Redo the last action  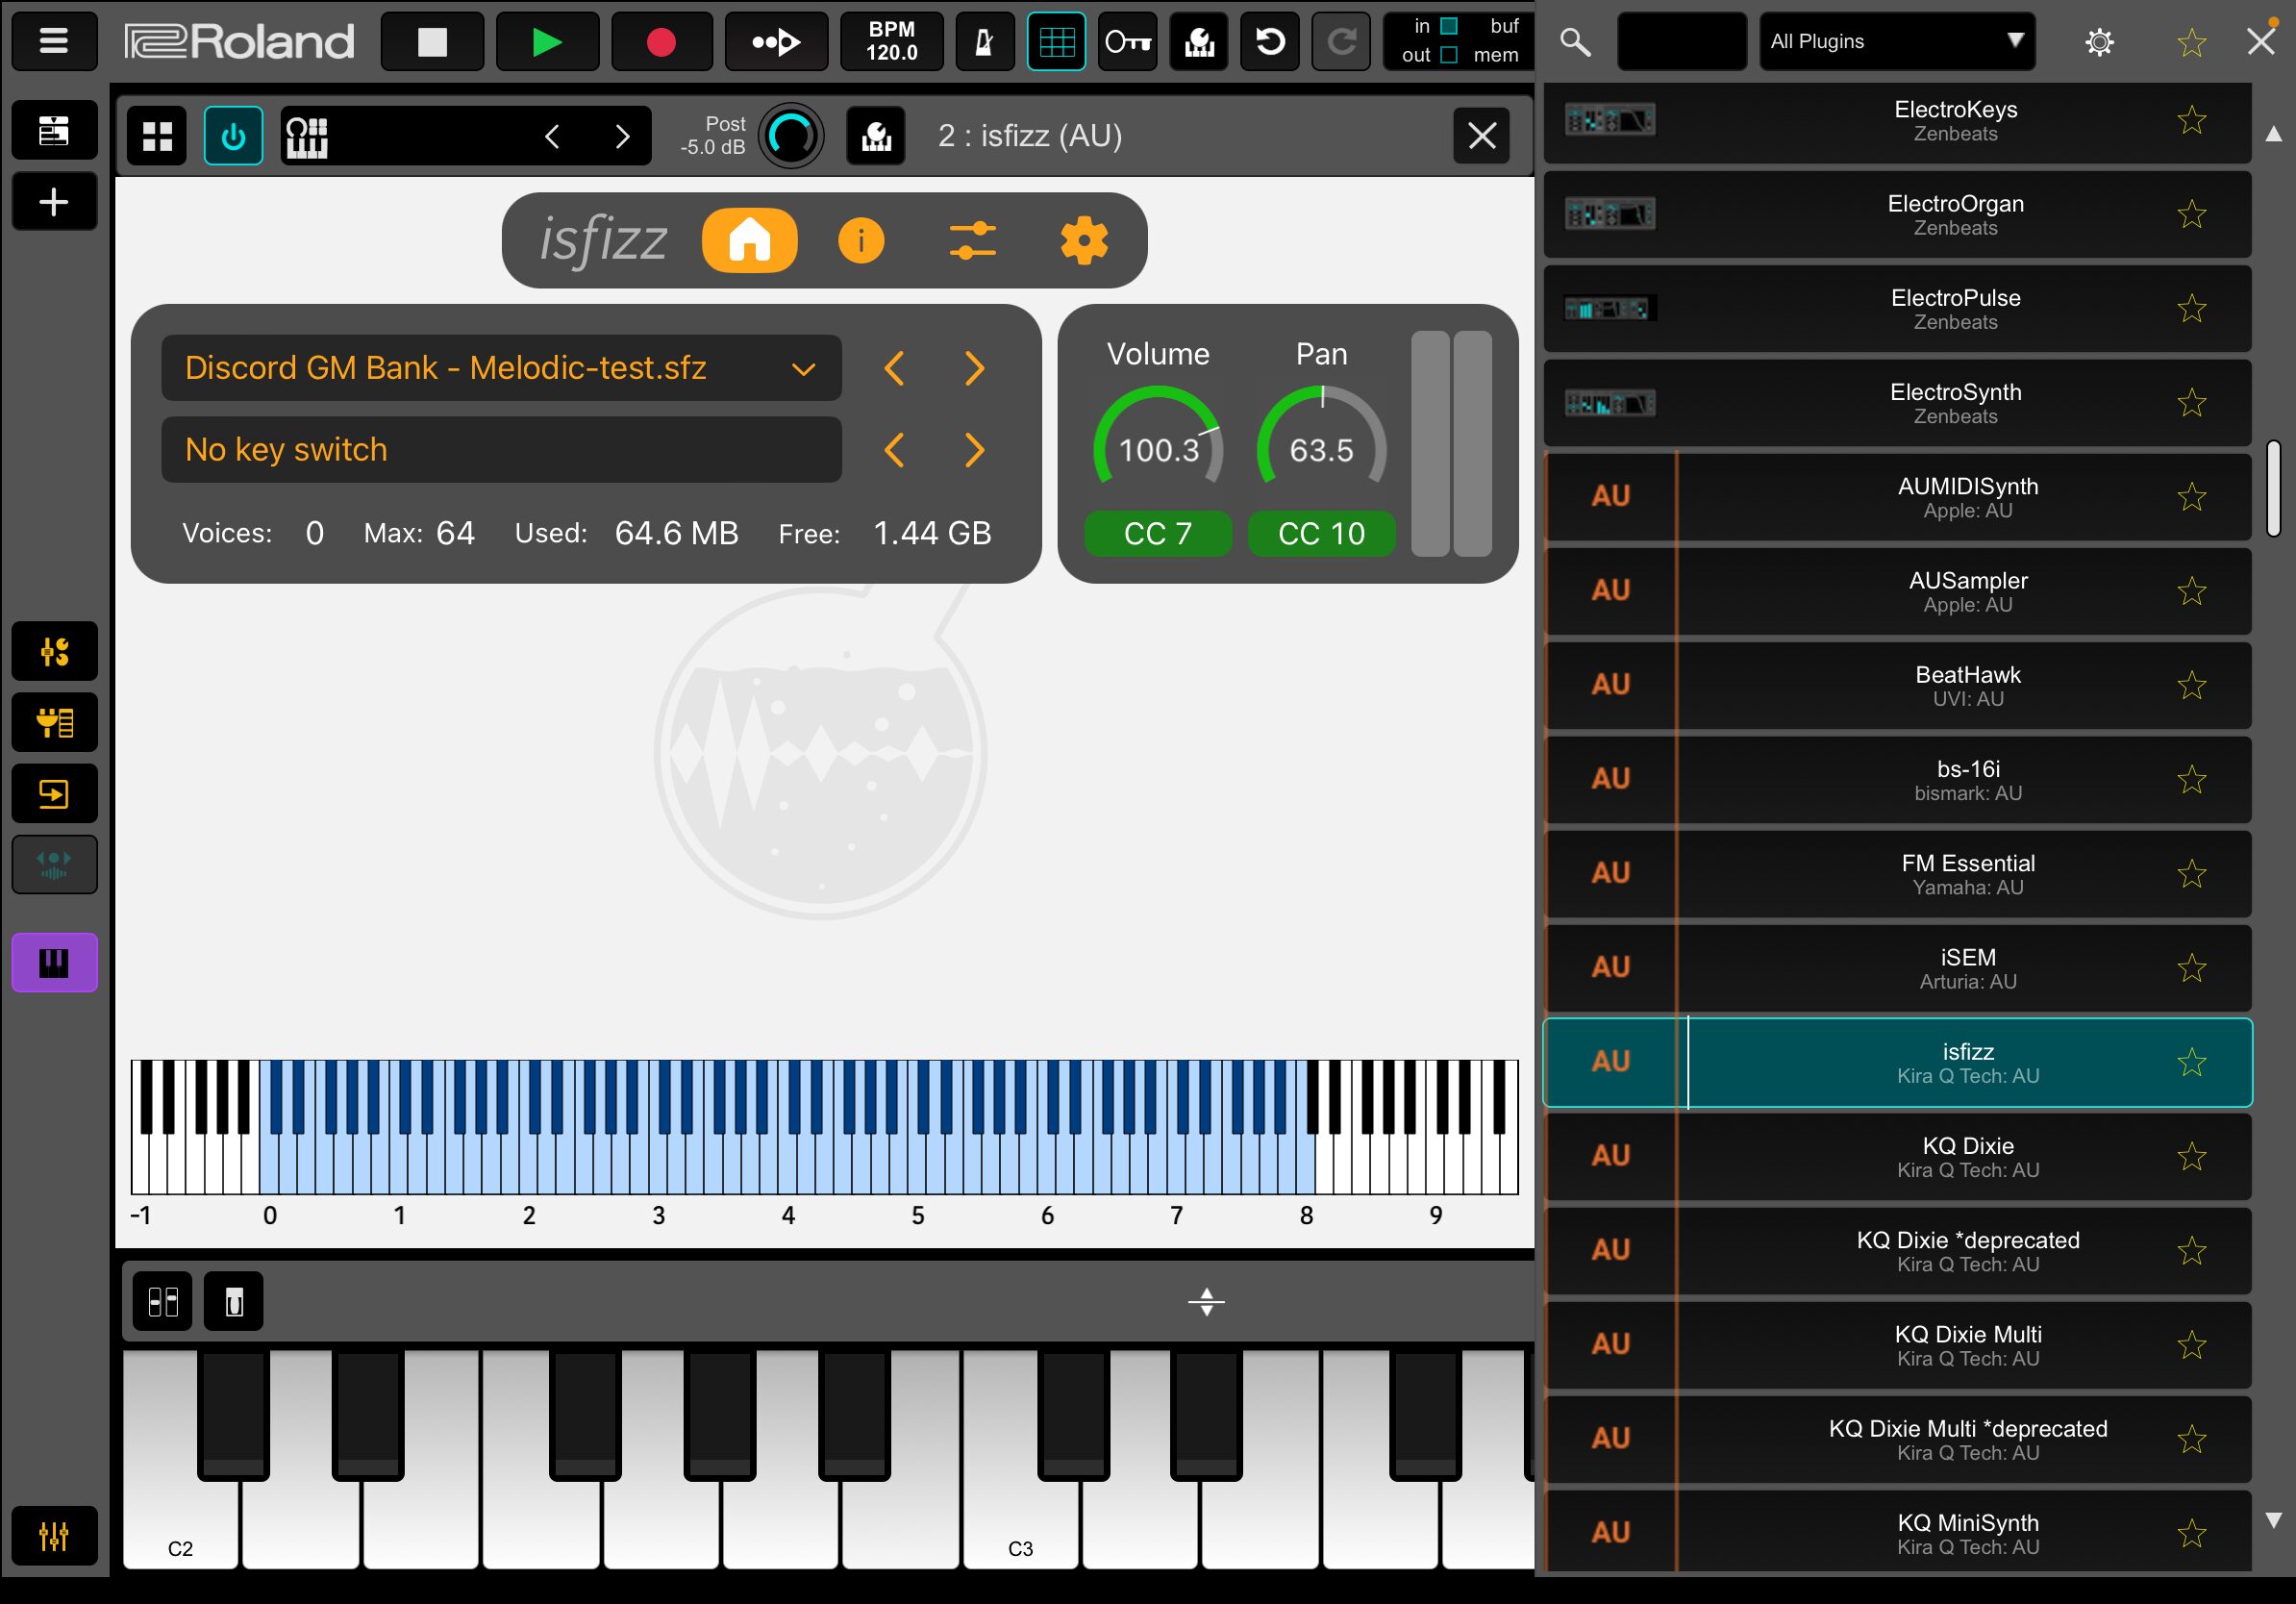tap(1341, 41)
